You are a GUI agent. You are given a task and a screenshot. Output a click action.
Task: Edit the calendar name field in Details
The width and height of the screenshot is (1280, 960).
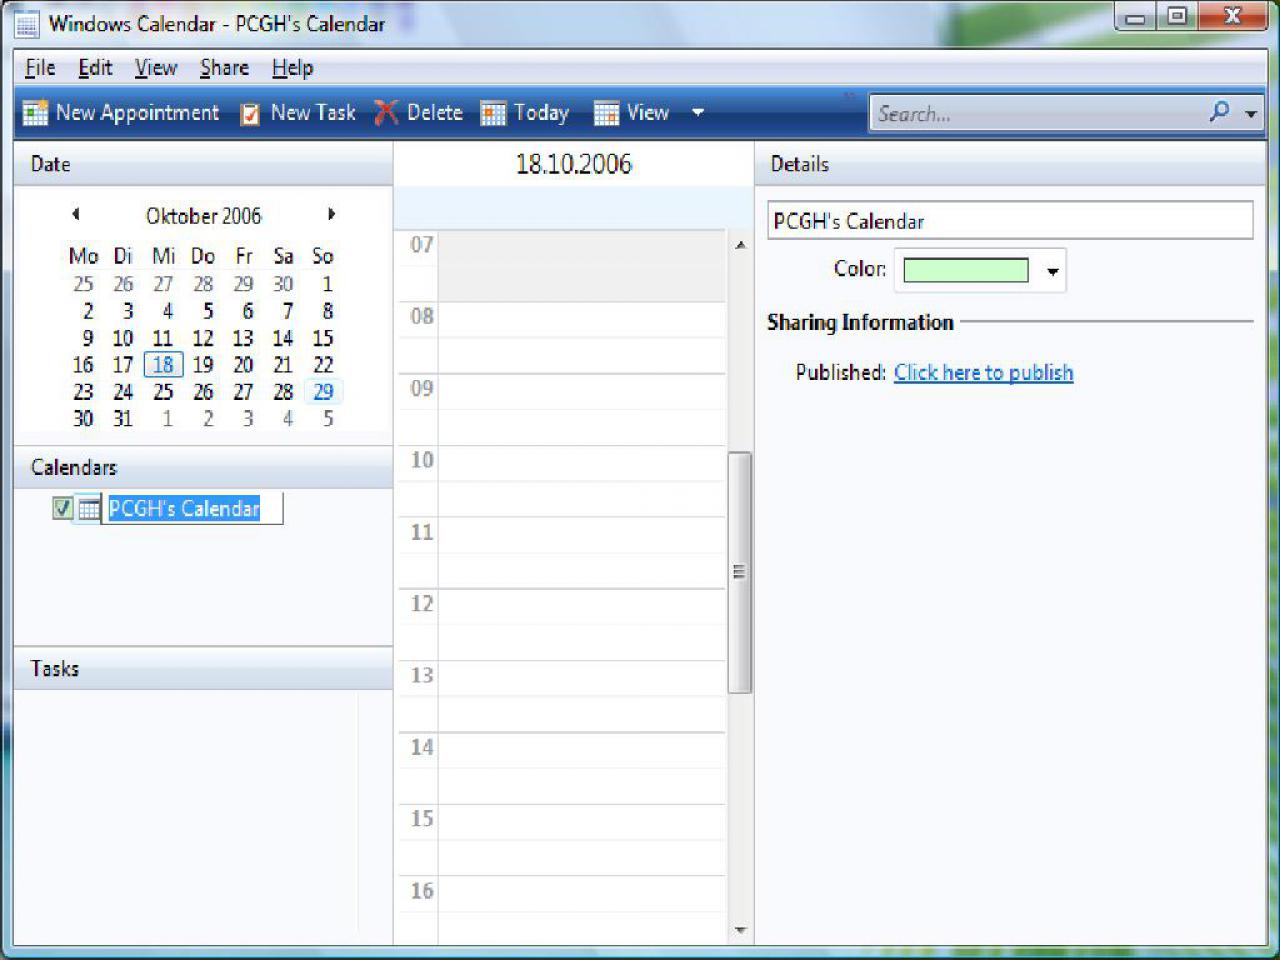(x=1010, y=221)
